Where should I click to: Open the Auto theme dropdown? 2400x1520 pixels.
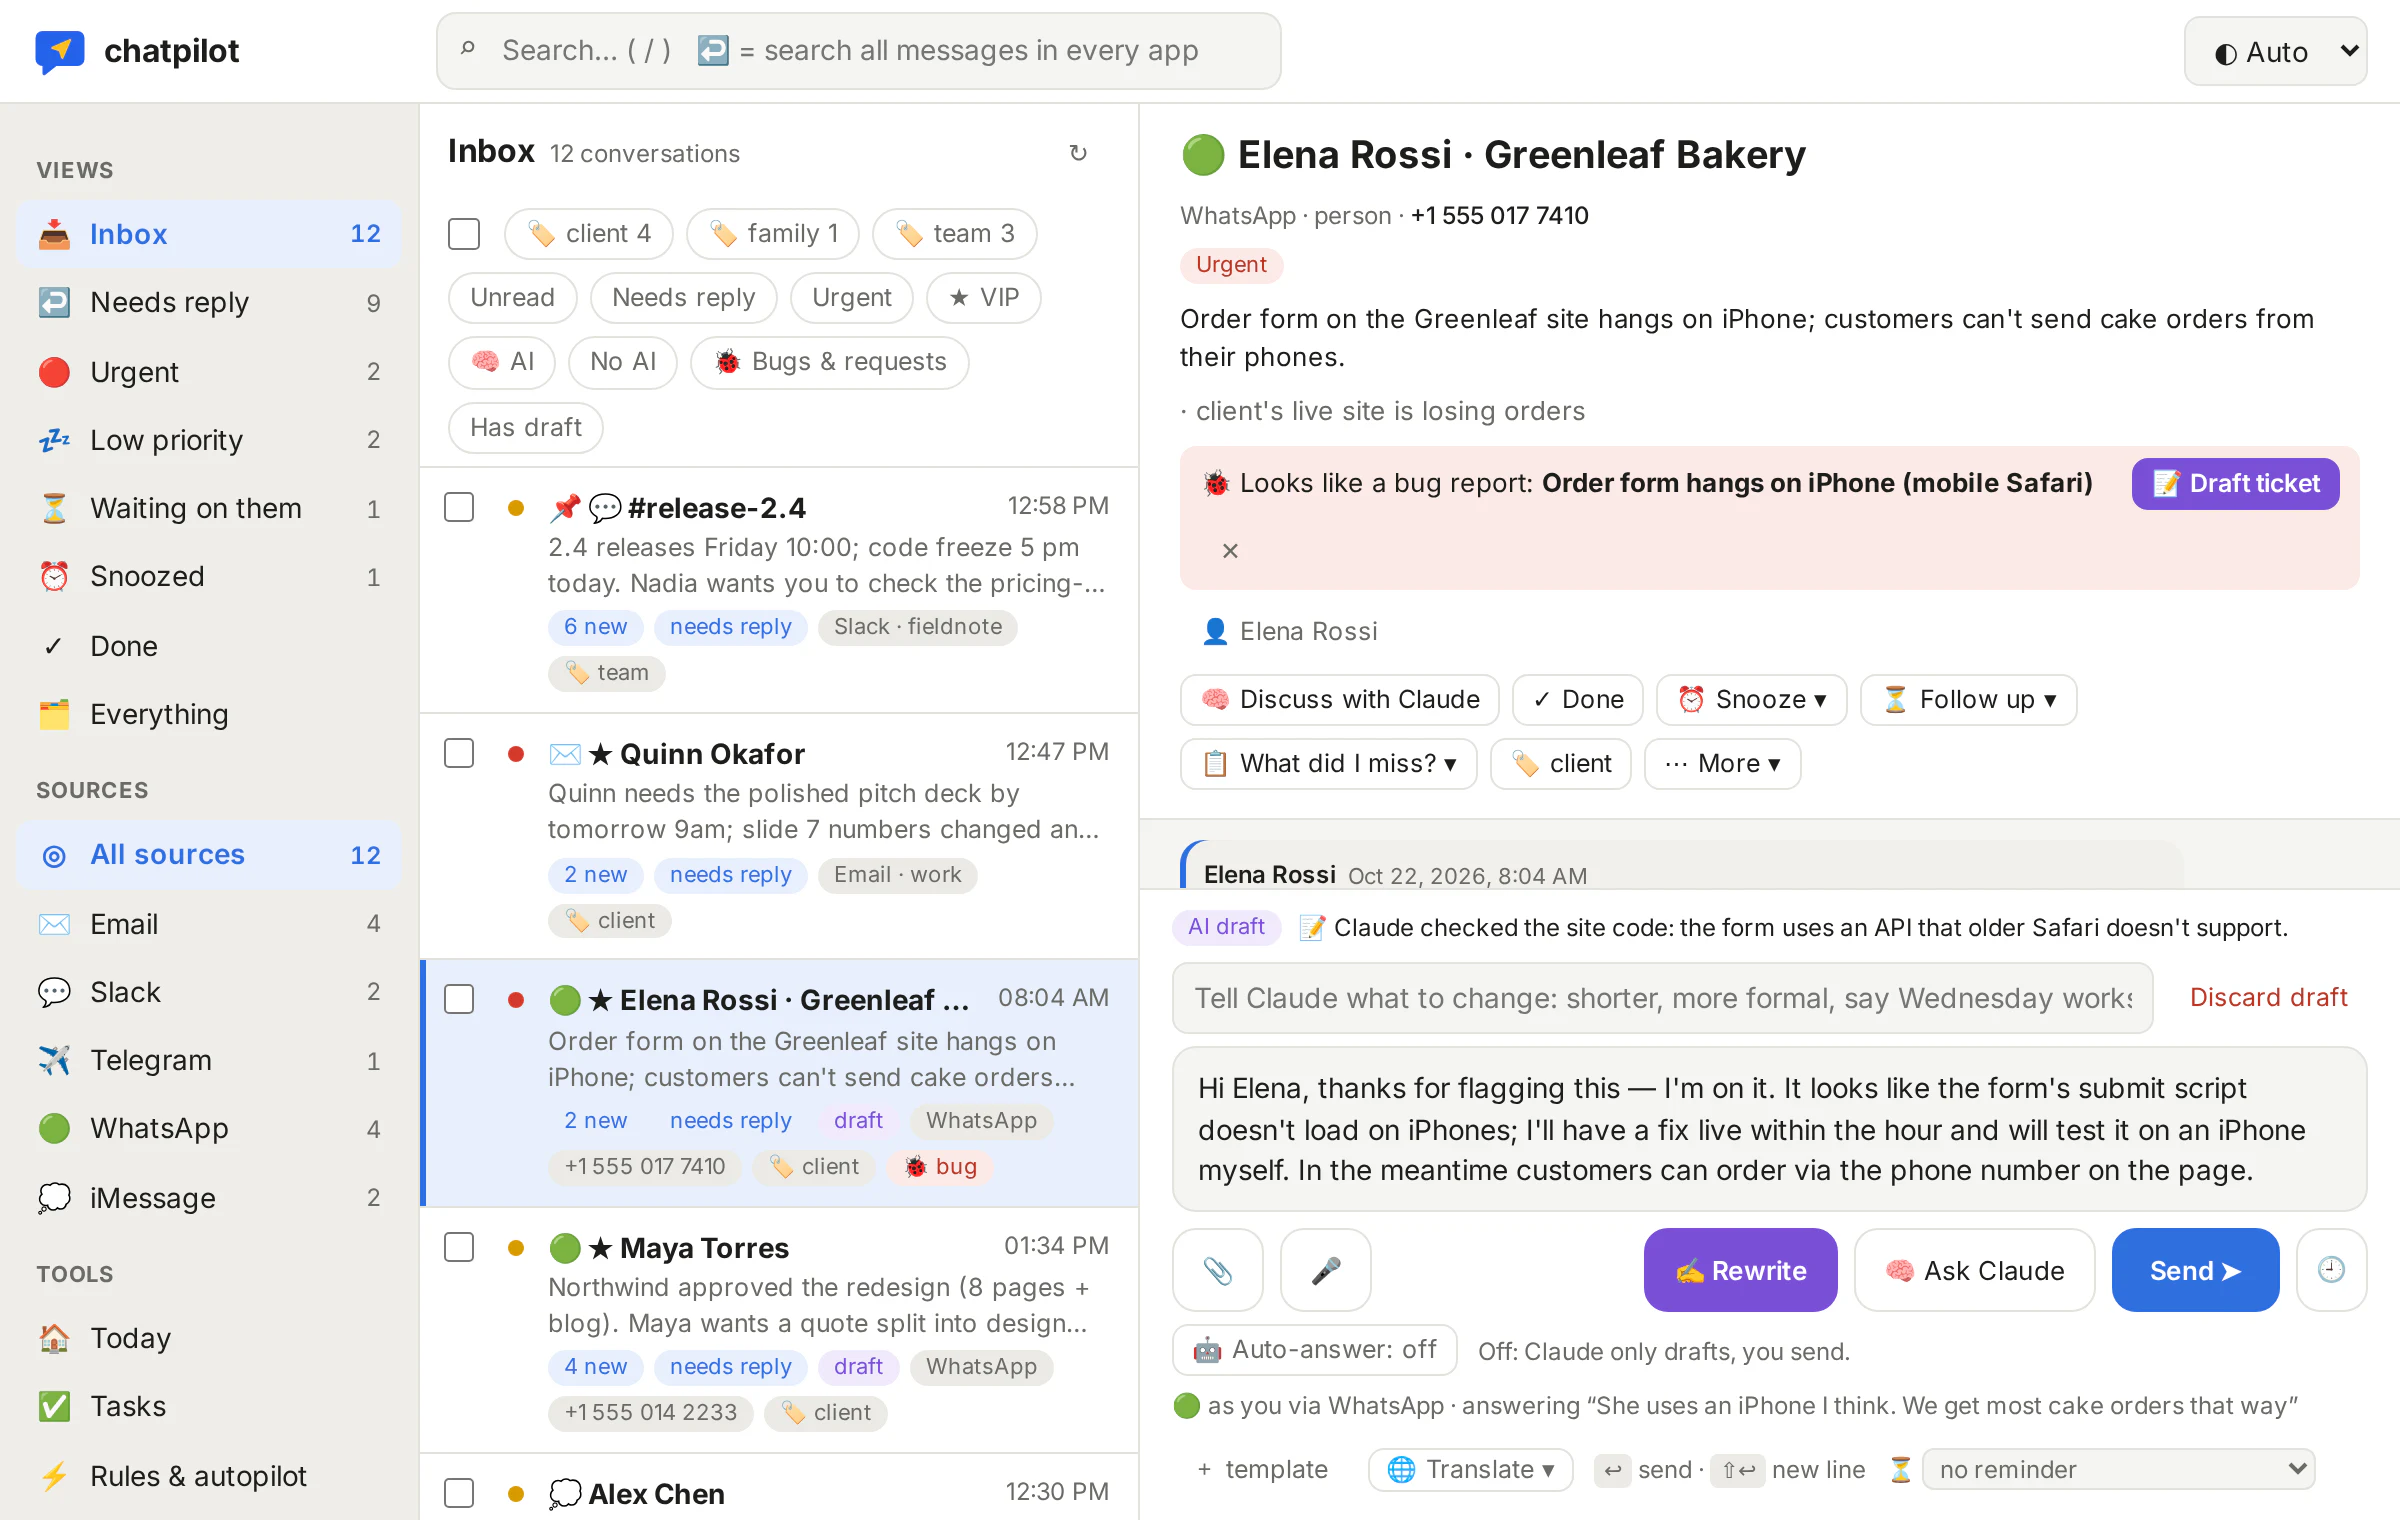point(2275,51)
